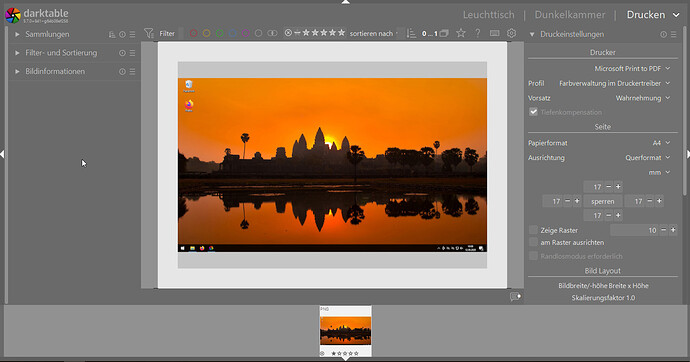Click history icon in Sammlungen header

(112, 34)
